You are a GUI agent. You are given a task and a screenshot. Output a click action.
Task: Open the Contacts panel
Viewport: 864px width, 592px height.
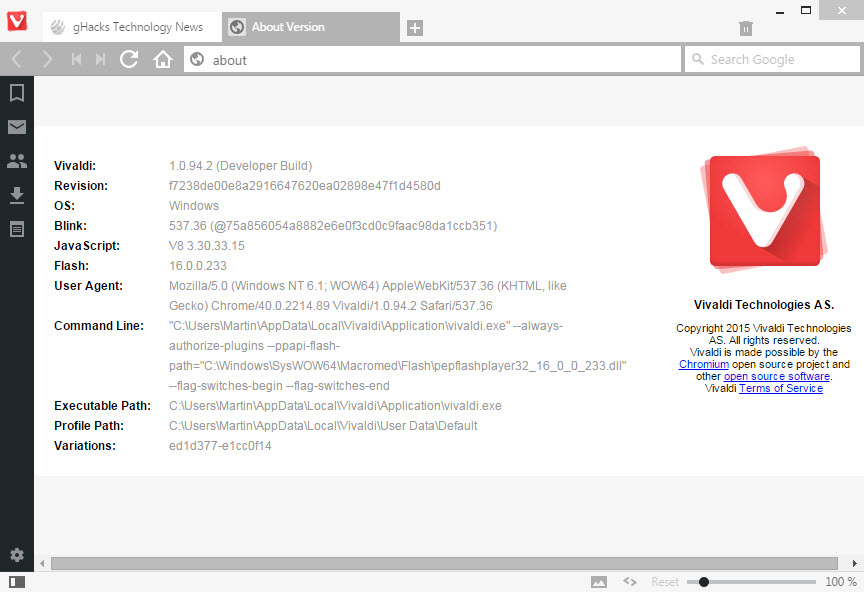pos(17,161)
